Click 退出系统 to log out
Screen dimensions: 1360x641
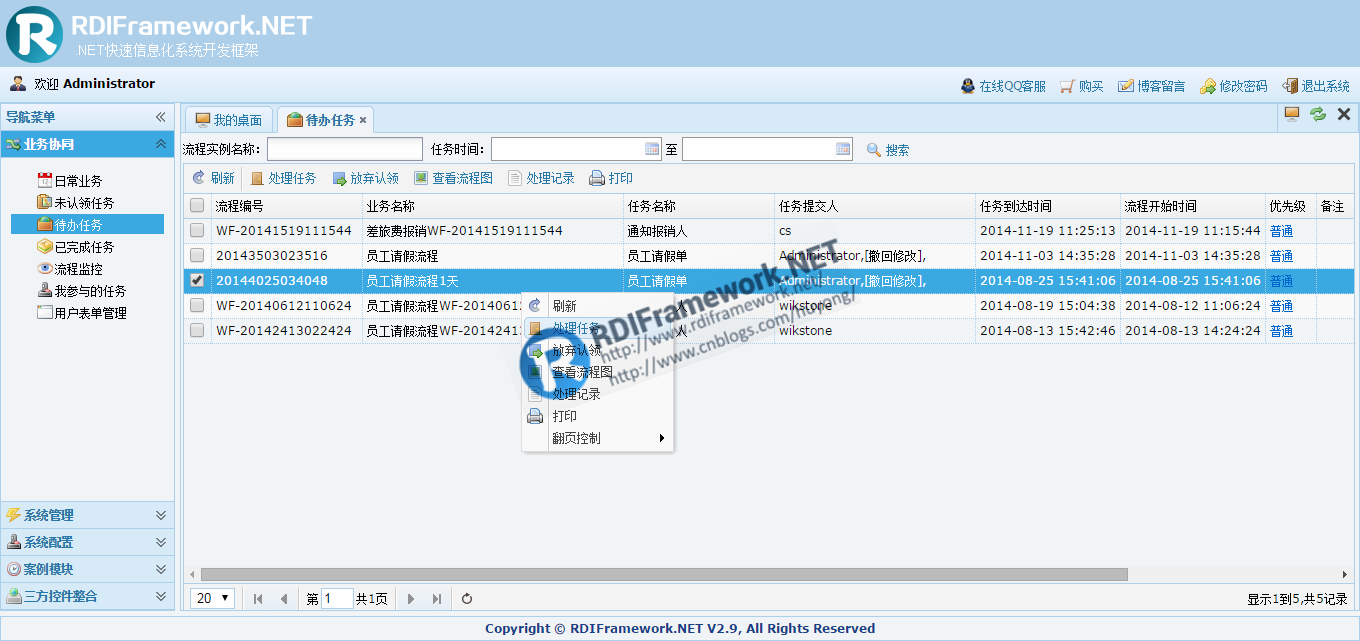coord(1316,86)
